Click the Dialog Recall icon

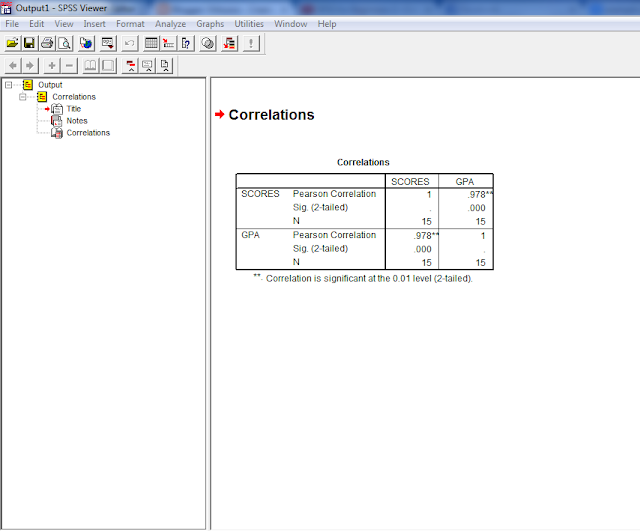pyautogui.click(x=108, y=43)
